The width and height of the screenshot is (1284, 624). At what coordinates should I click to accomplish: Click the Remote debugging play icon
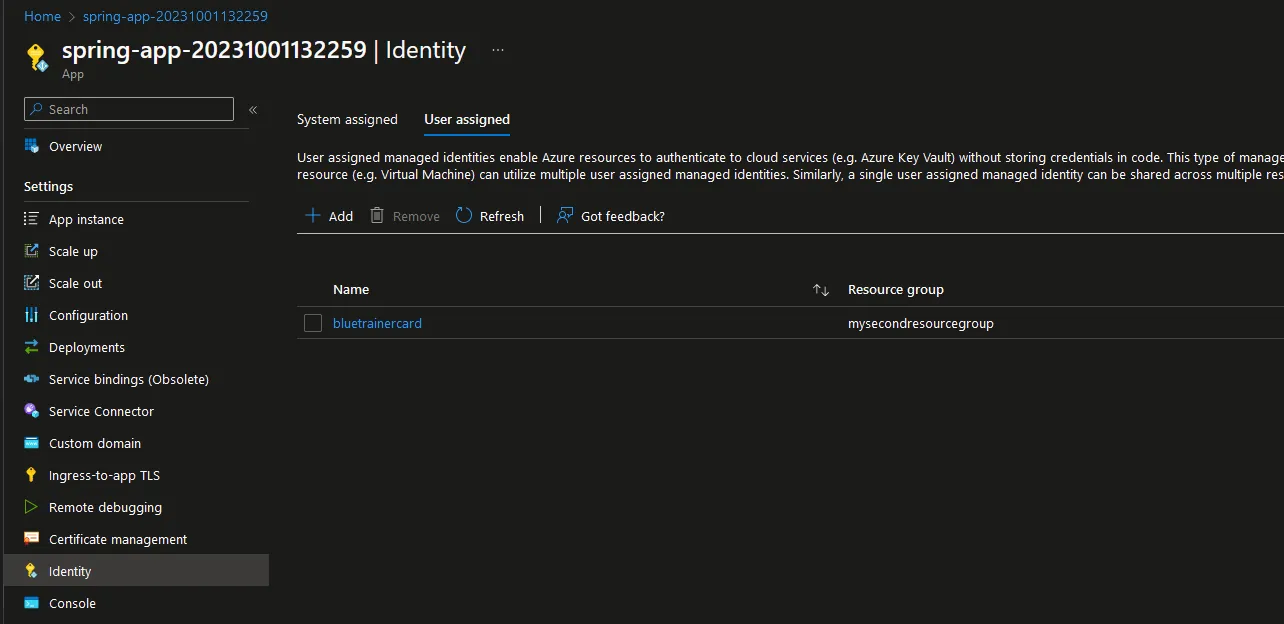(x=31, y=507)
